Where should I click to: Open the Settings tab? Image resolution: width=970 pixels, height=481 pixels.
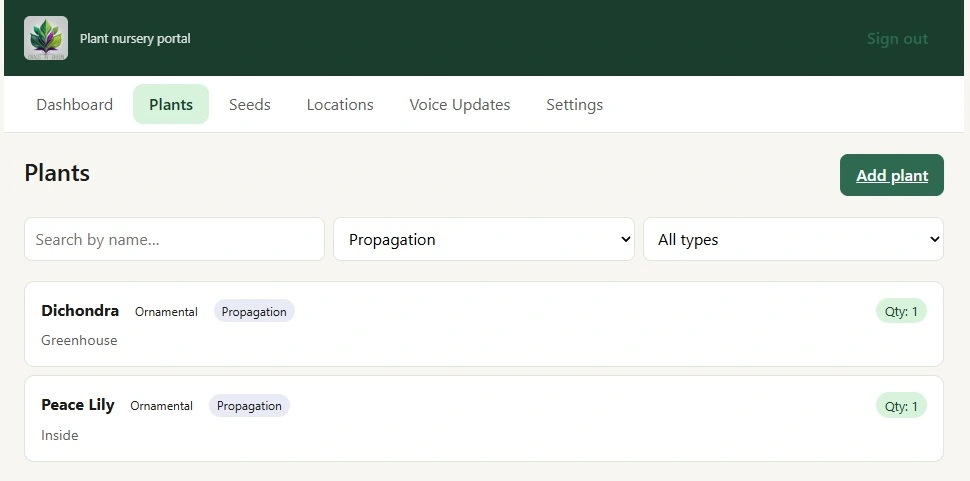pos(575,104)
